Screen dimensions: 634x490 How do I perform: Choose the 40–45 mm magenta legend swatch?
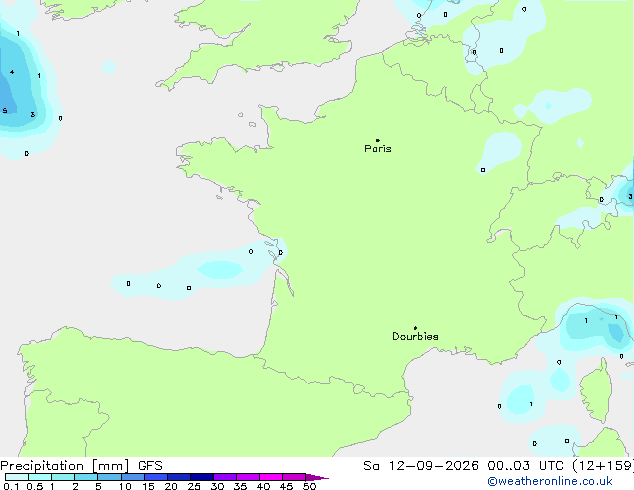coord(271,477)
